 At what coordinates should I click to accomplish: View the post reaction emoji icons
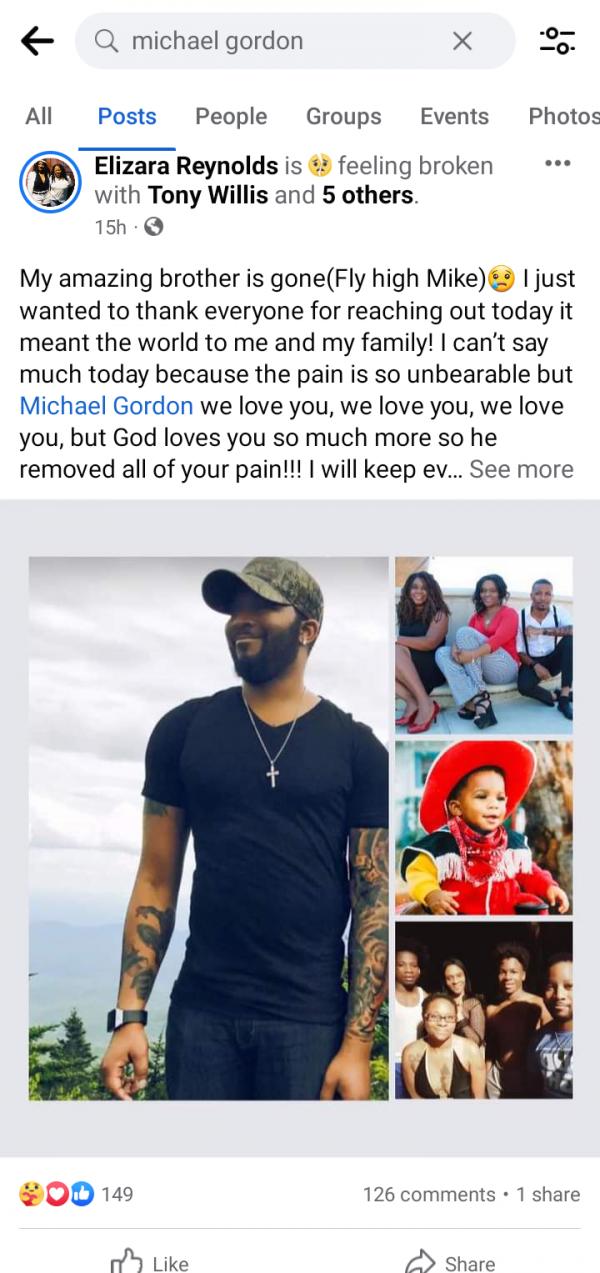tap(57, 1193)
